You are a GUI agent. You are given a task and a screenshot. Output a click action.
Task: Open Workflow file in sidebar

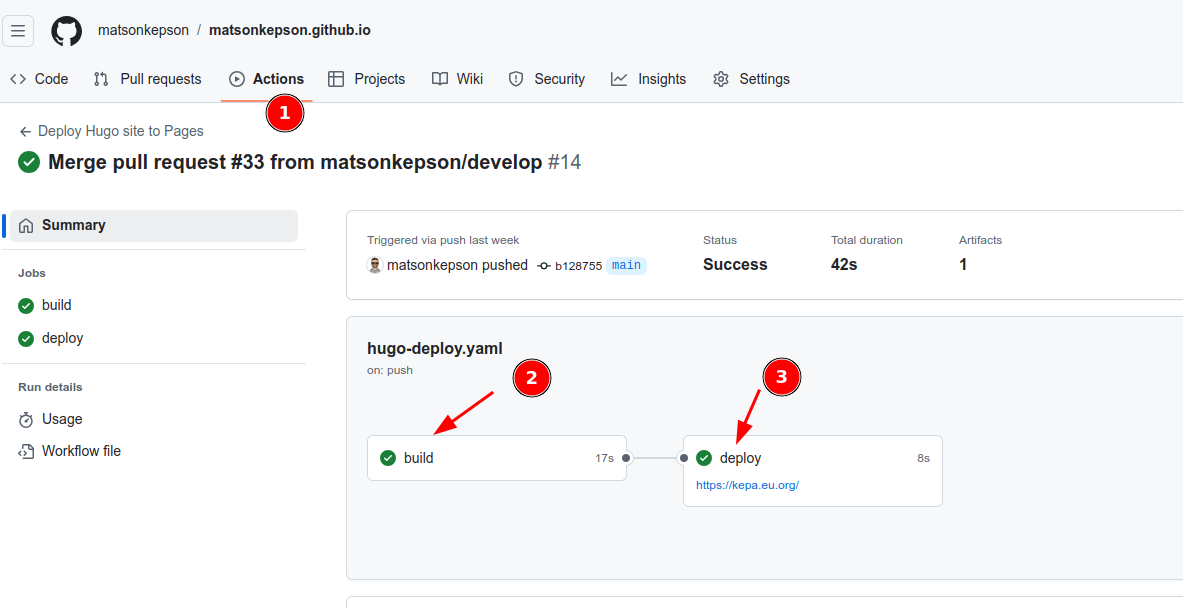point(81,451)
